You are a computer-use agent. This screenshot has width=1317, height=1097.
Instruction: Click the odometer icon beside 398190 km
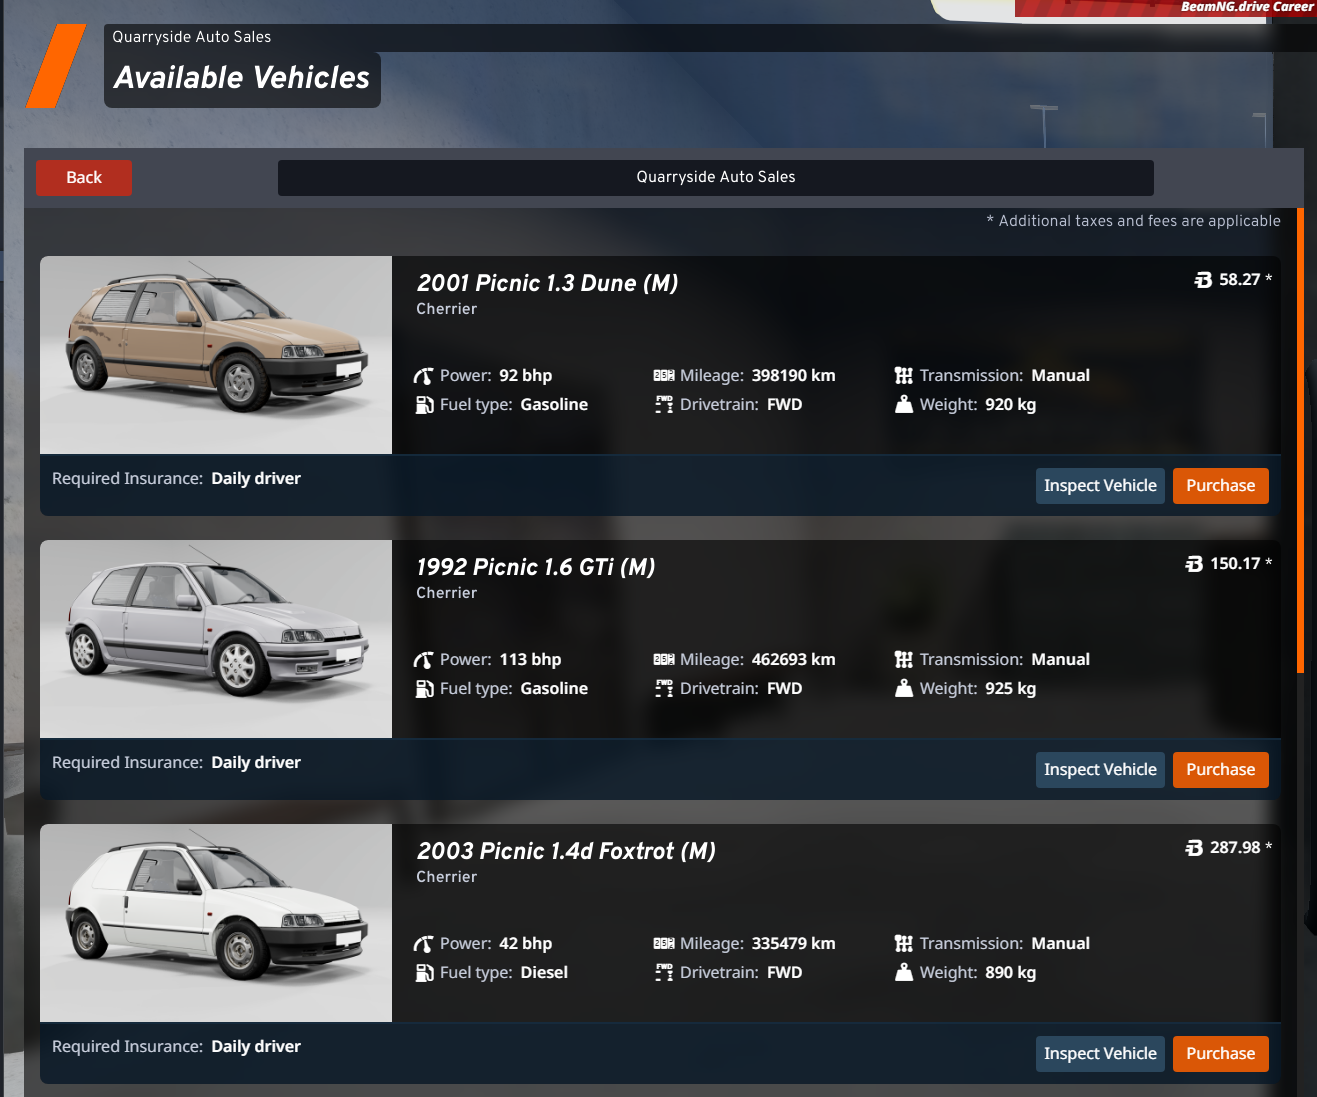click(x=664, y=376)
